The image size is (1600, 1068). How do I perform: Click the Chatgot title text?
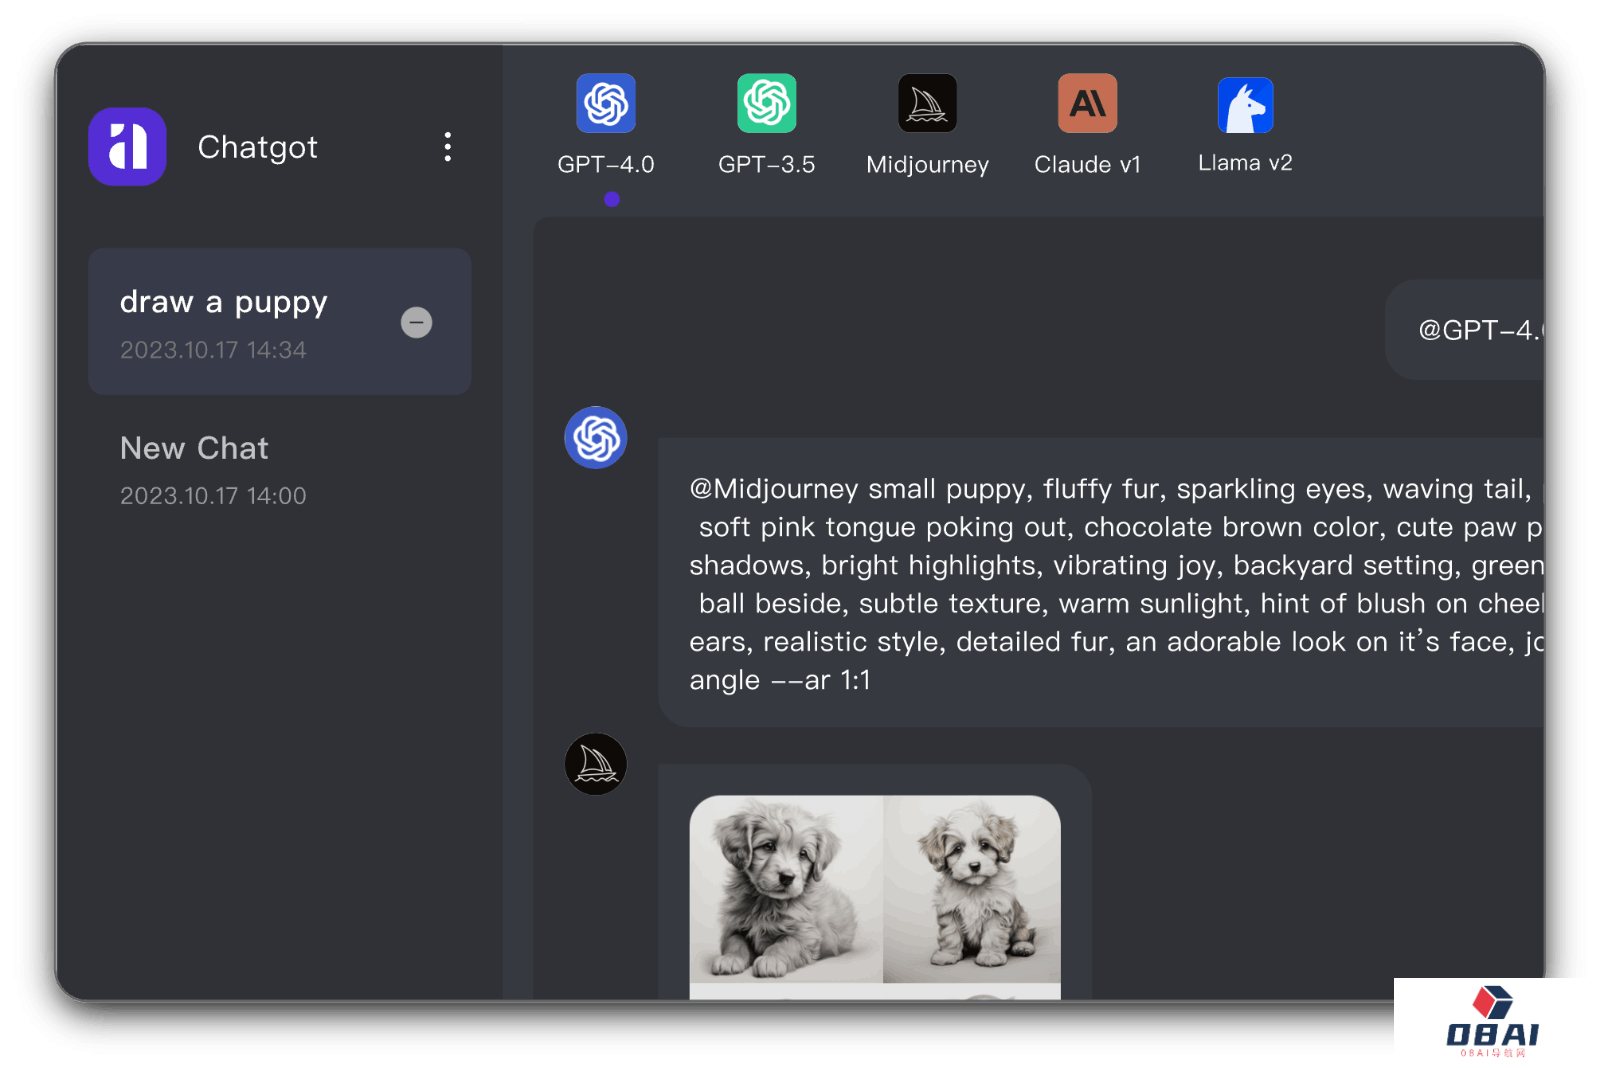click(x=257, y=147)
